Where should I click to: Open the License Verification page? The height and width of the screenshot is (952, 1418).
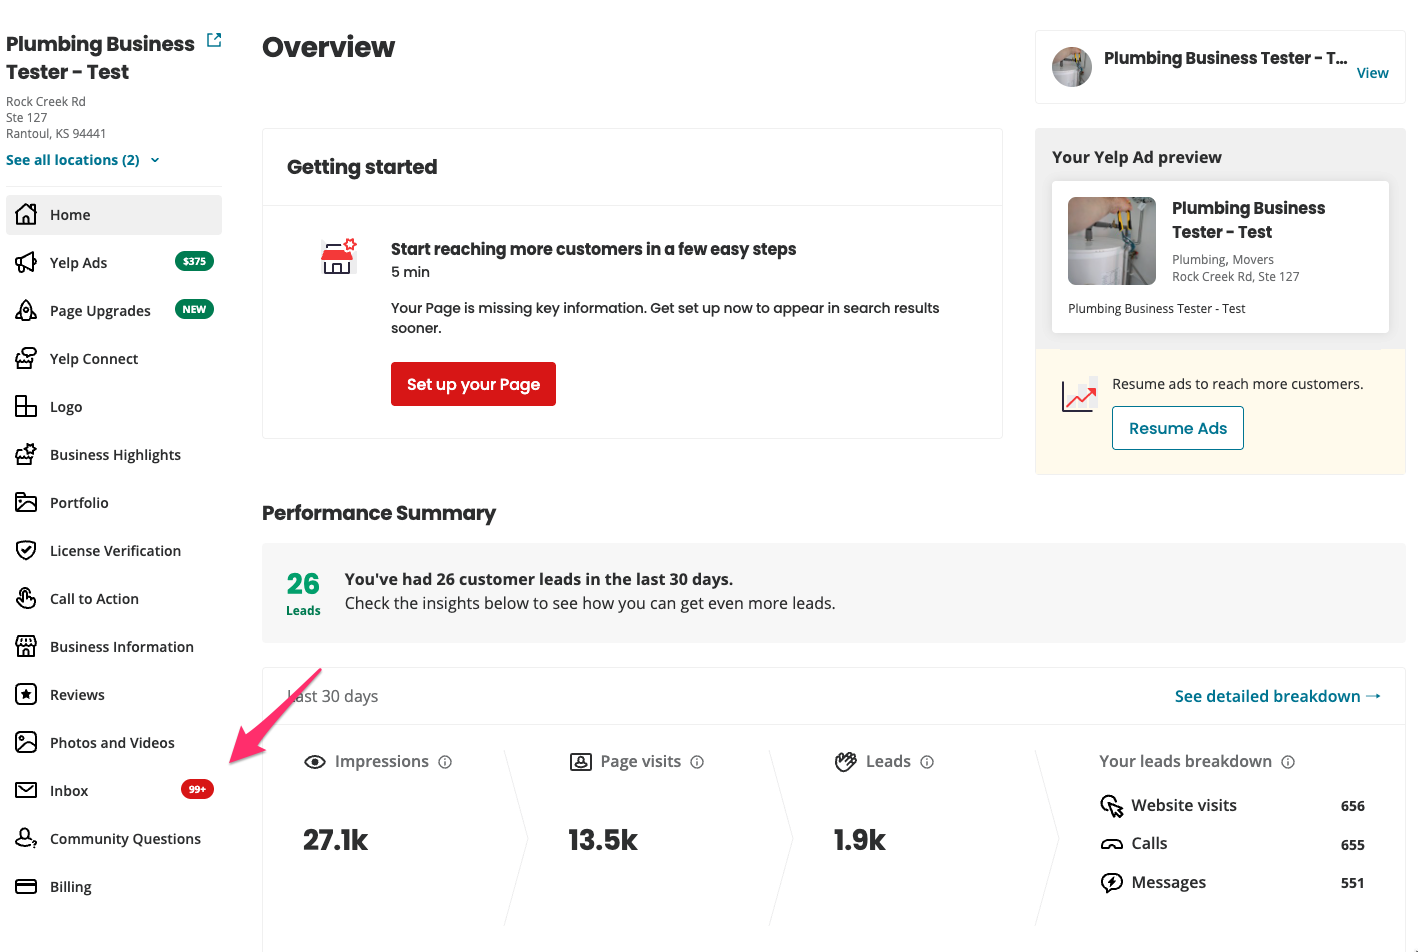[114, 551]
